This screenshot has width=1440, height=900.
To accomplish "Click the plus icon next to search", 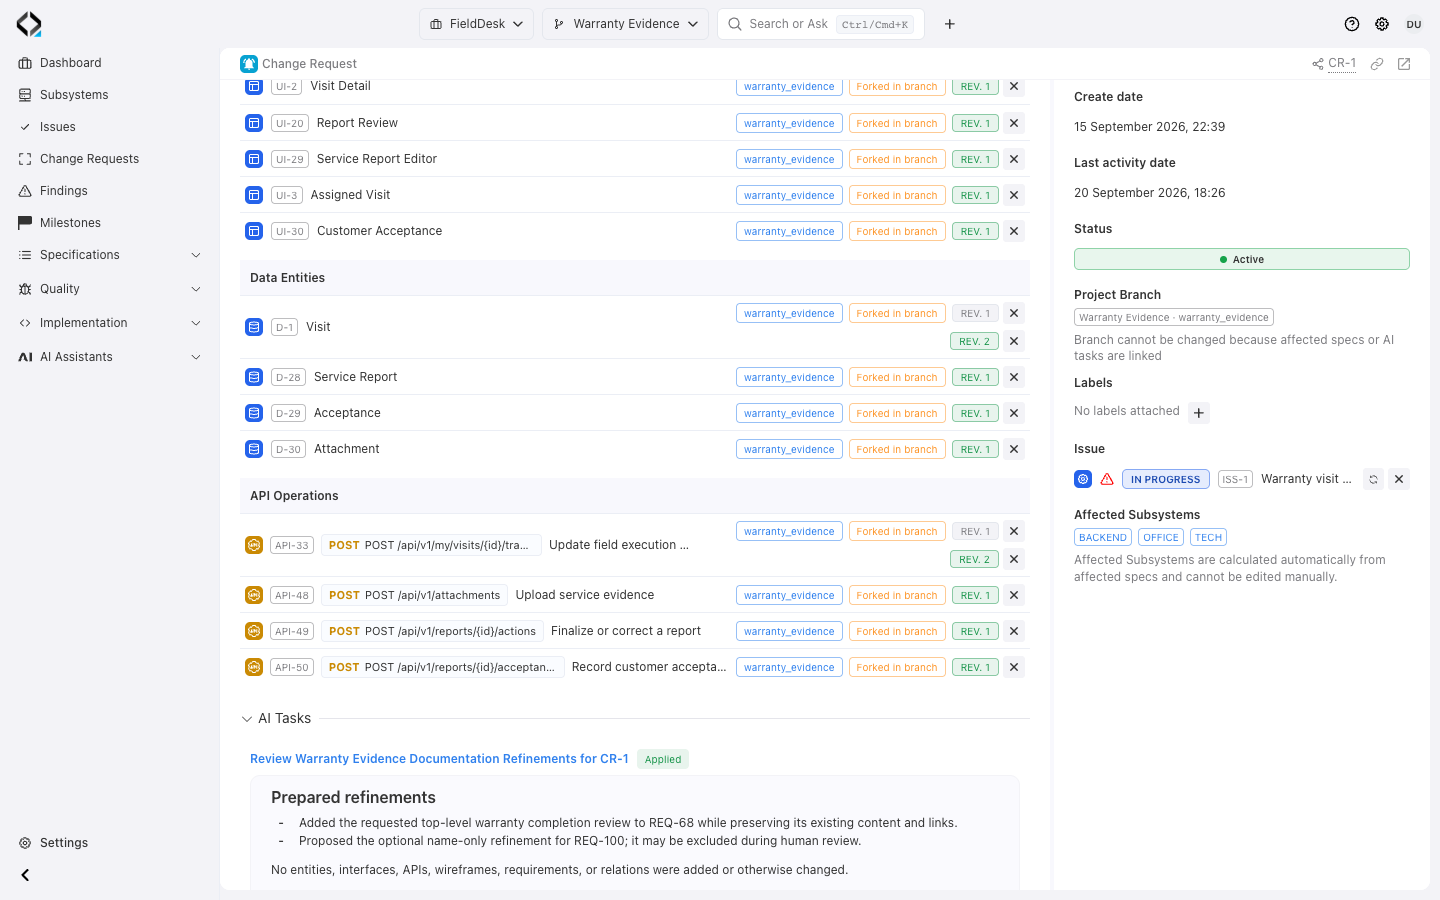I will click(950, 24).
